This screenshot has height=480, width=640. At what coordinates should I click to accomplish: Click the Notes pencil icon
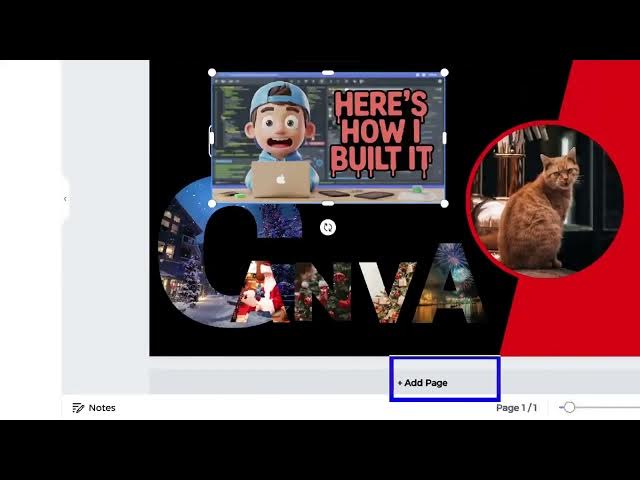(x=78, y=408)
